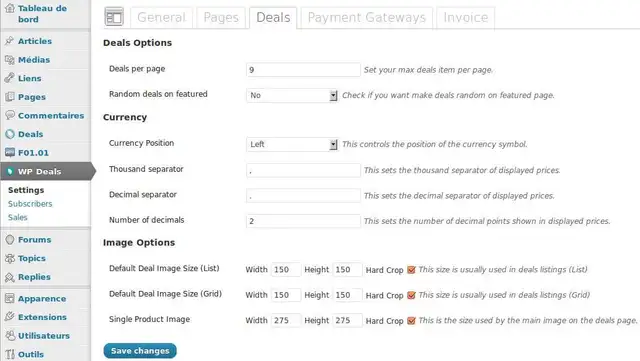640x361 pixels.
Task: Open the Payment Gateways tab
Action: coord(367,18)
